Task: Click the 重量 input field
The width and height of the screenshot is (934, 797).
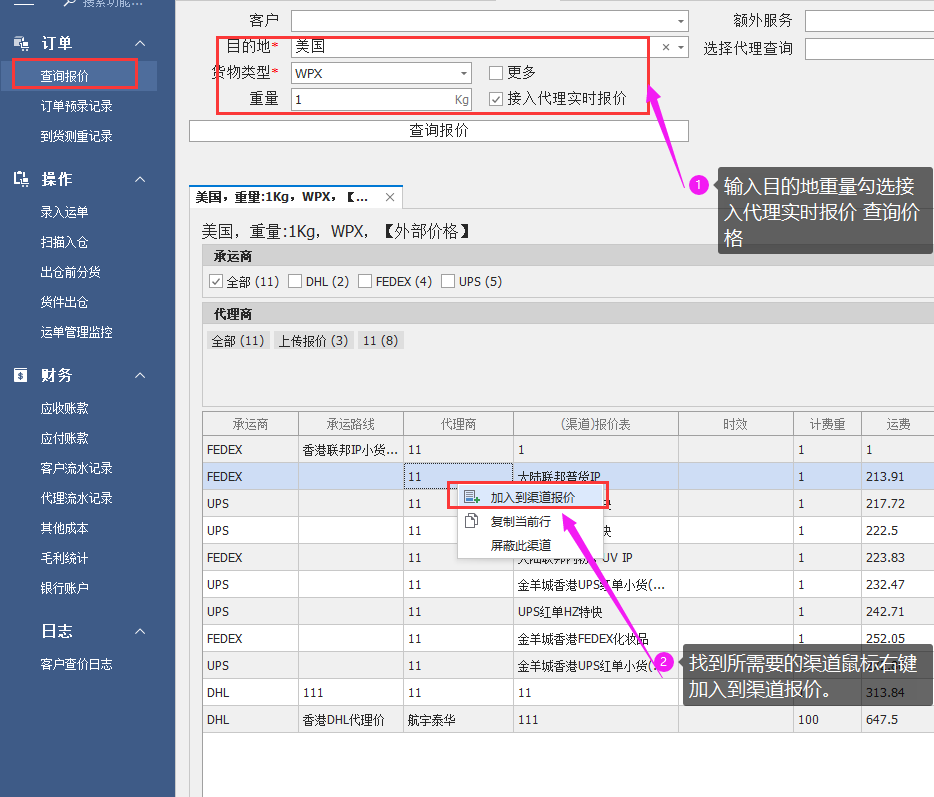Action: pyautogui.click(x=370, y=99)
